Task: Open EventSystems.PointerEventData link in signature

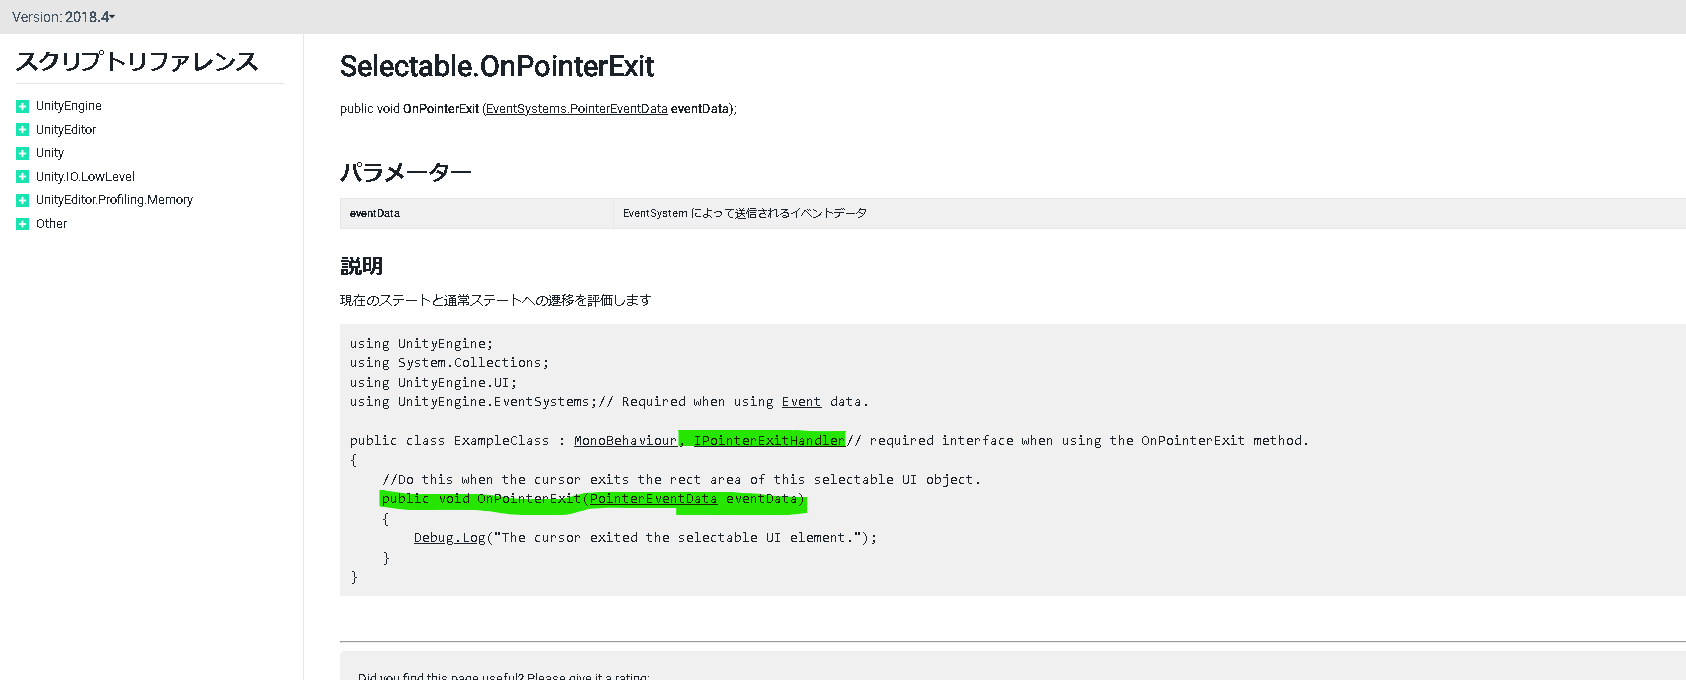Action: click(x=577, y=109)
